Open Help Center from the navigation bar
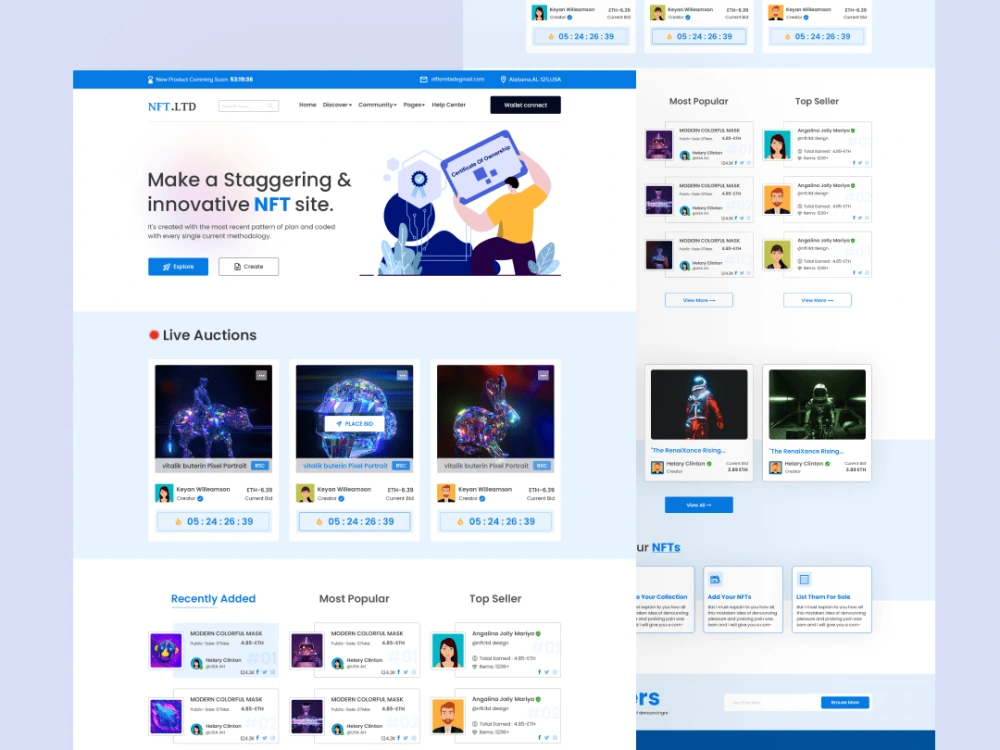This screenshot has width=1000, height=750. (448, 105)
